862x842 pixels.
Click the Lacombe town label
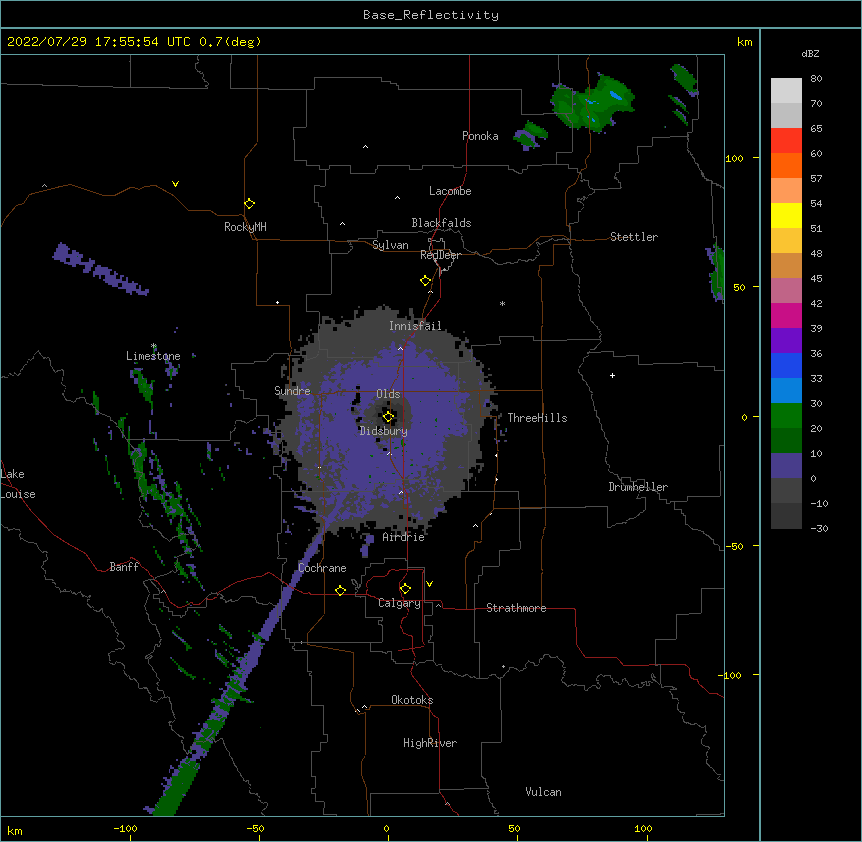coord(450,191)
